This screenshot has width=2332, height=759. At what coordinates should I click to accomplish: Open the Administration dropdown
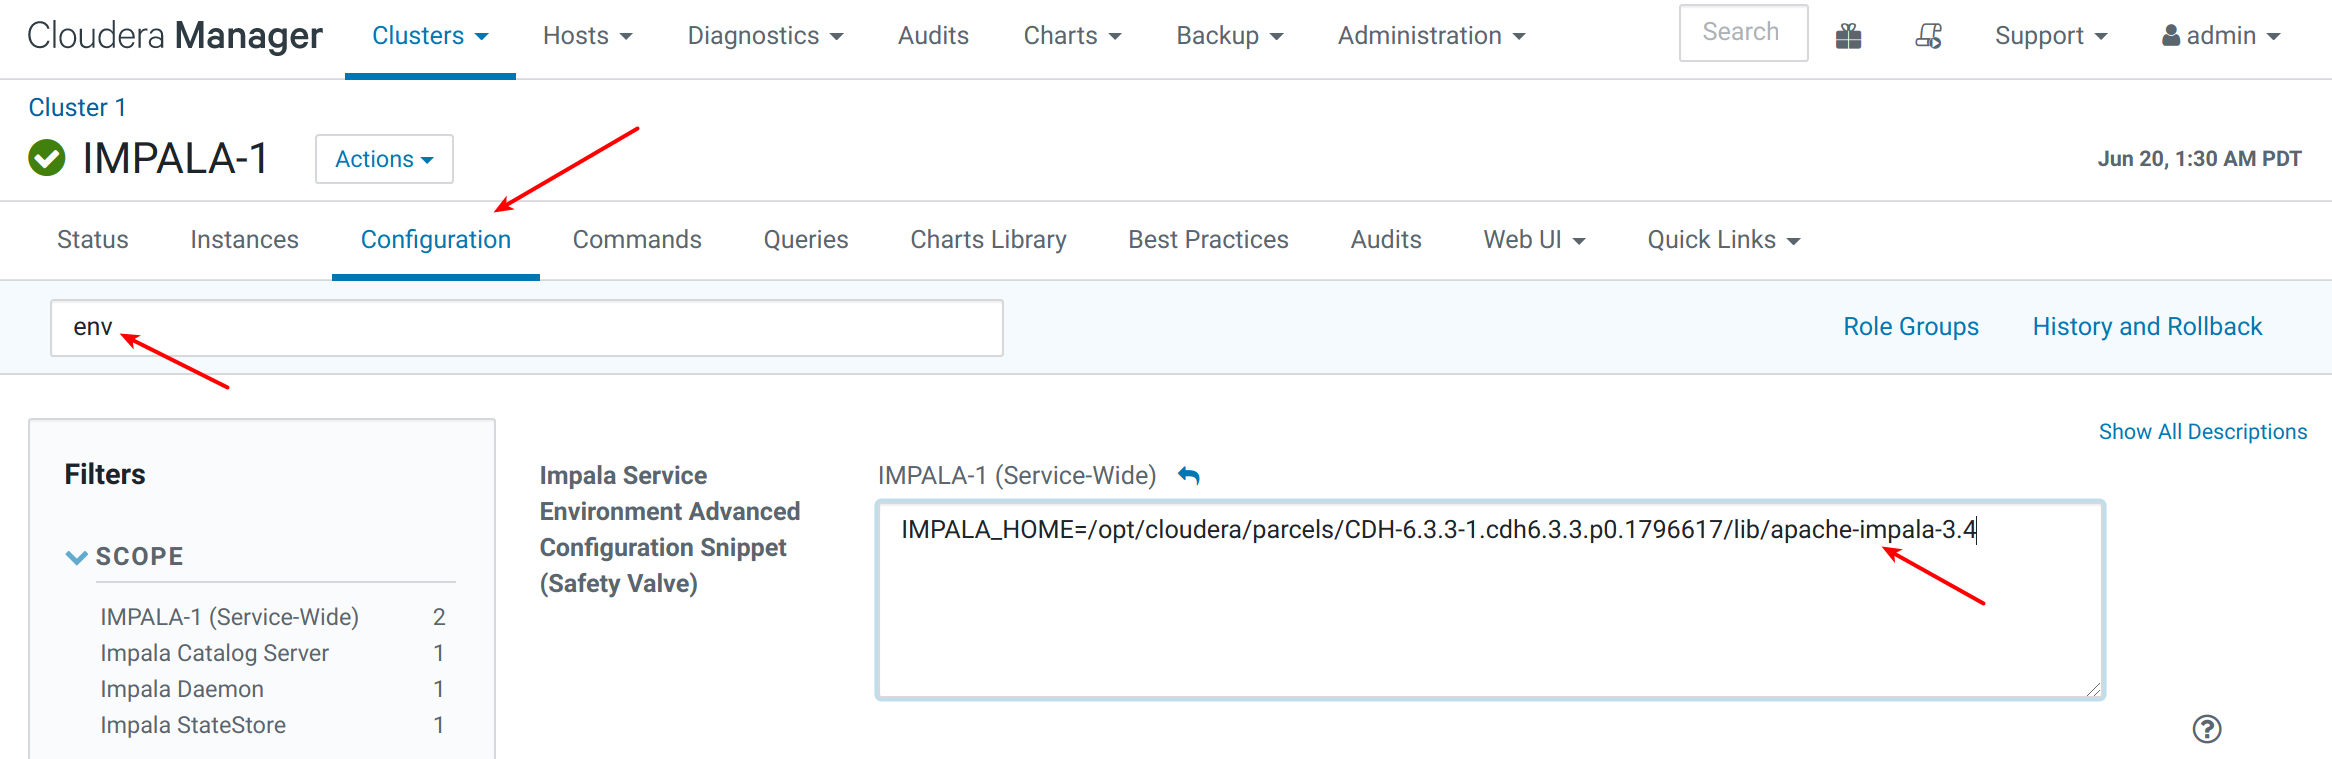pos(1431,36)
